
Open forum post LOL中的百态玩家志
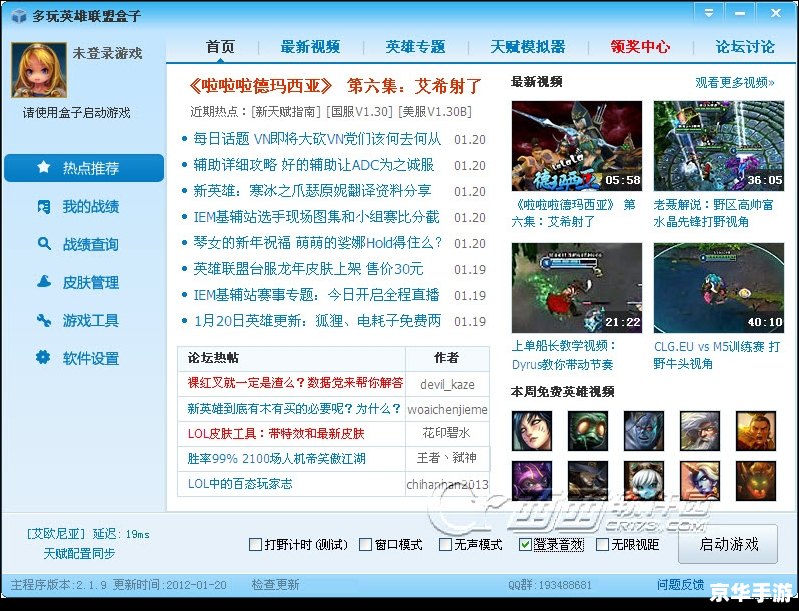click(240, 484)
